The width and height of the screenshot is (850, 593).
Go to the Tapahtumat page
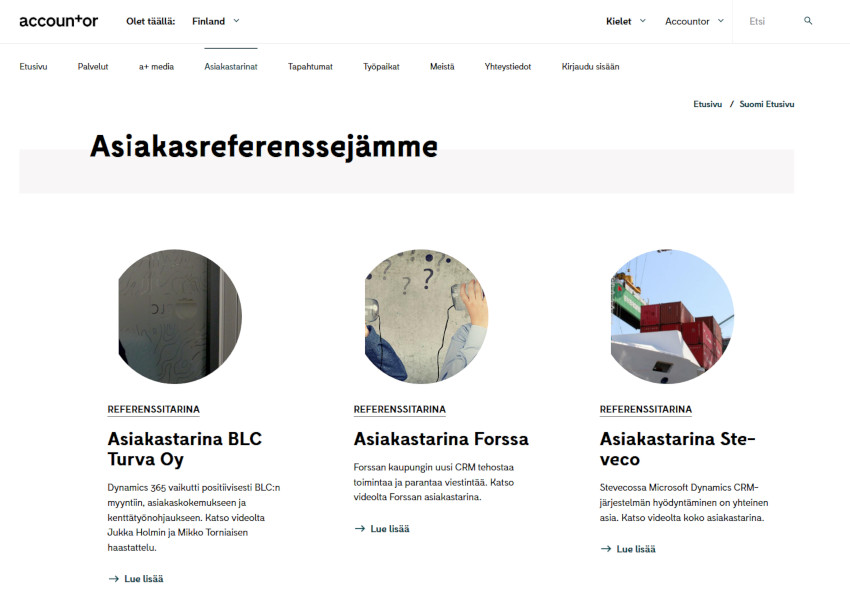tap(310, 67)
